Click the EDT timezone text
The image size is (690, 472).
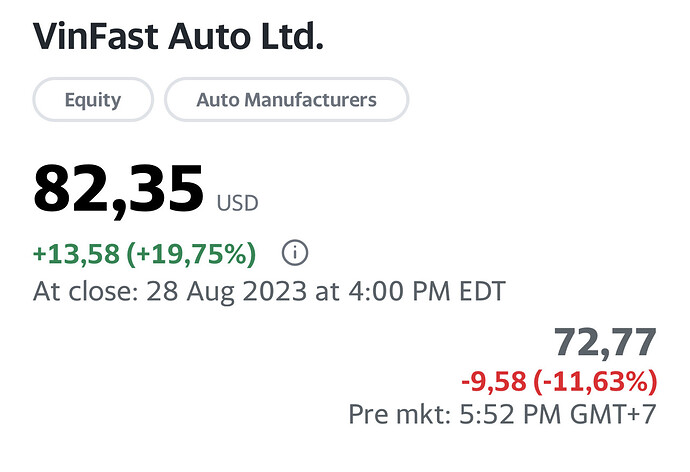[x=477, y=293]
